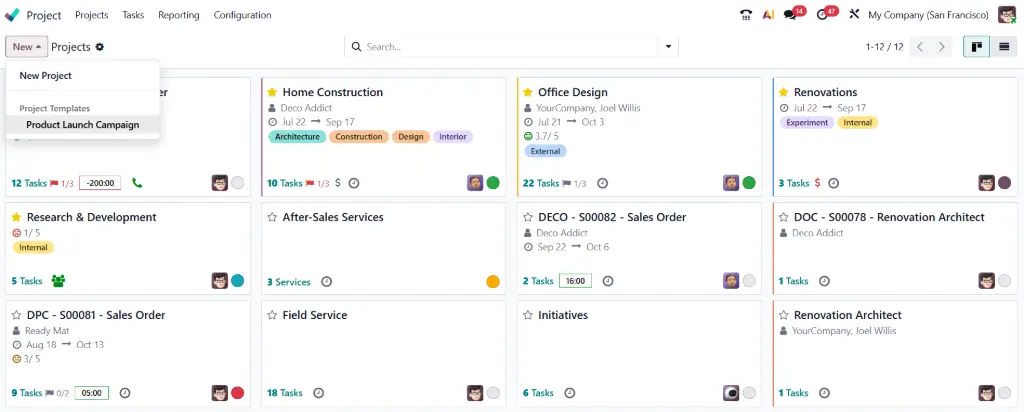Unfavorite Renovations via its star

(x=784, y=92)
